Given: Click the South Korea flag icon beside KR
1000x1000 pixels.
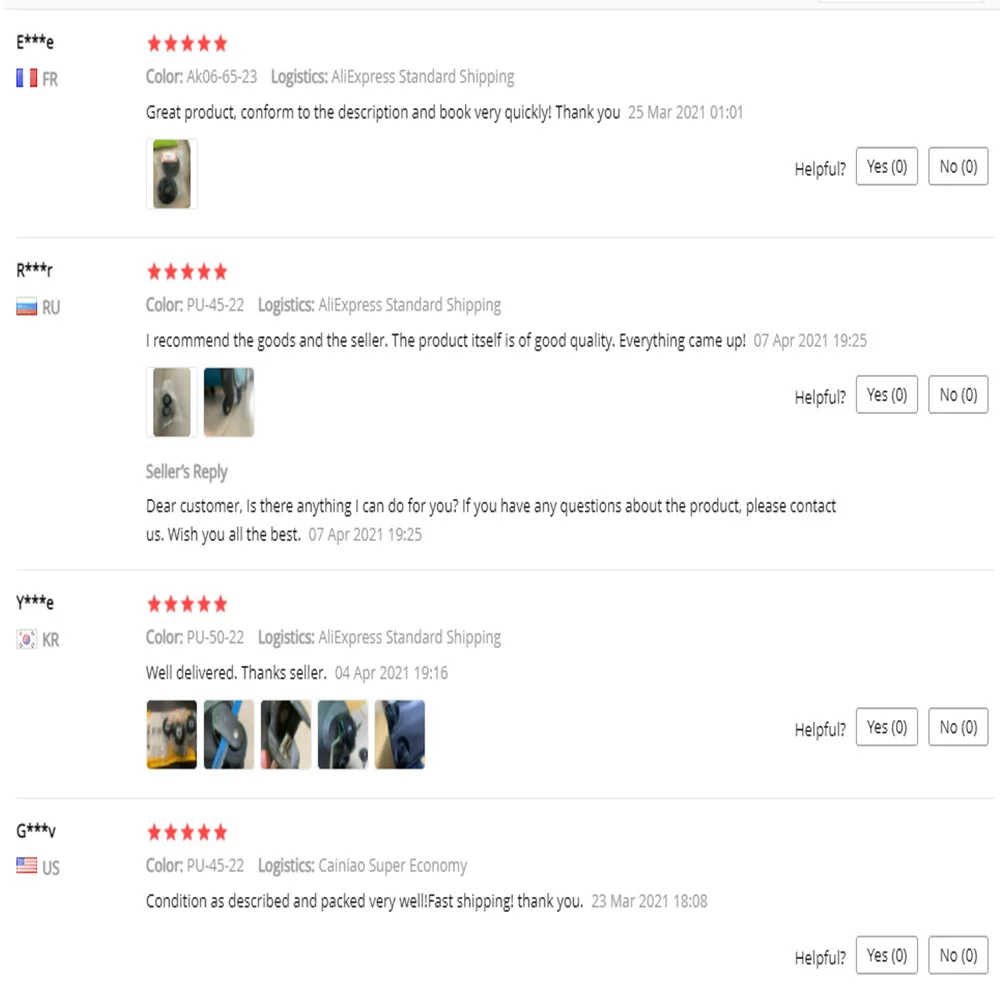Looking at the screenshot, I should [x=27, y=639].
